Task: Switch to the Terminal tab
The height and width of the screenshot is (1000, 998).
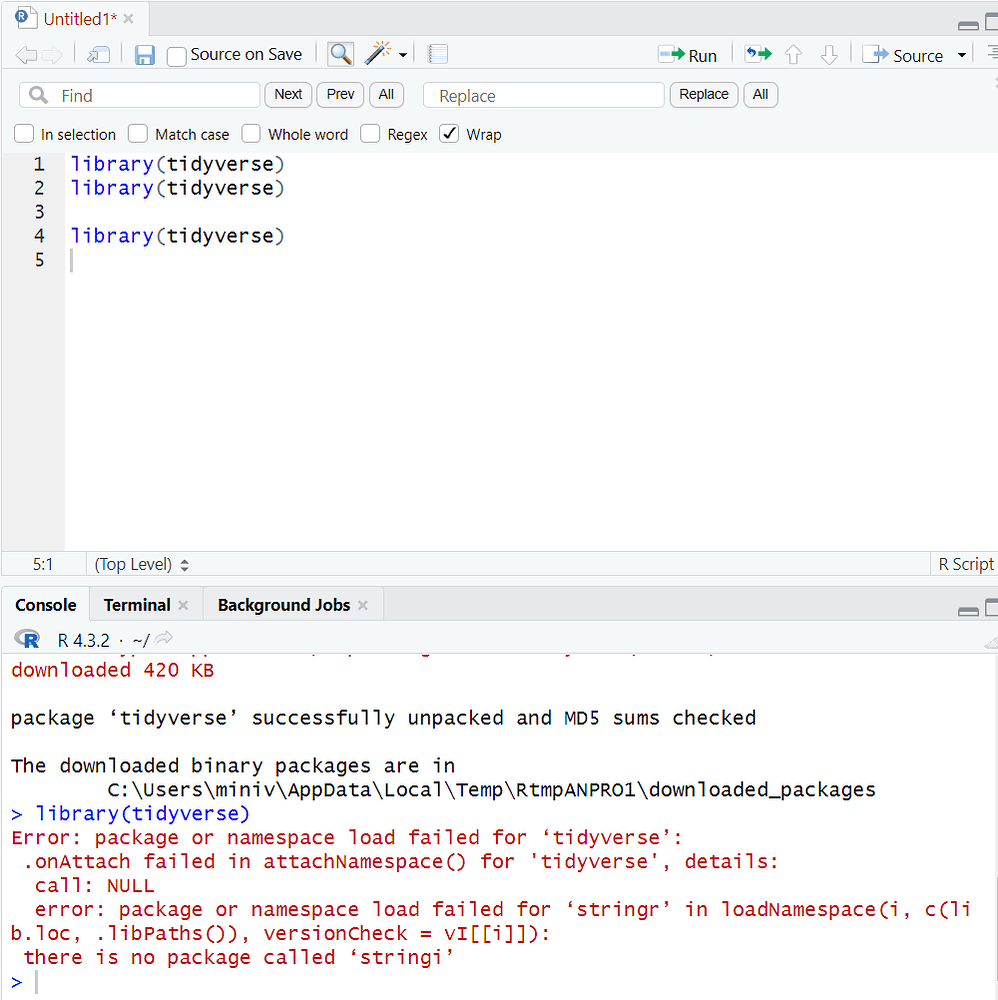Action: click(137, 604)
